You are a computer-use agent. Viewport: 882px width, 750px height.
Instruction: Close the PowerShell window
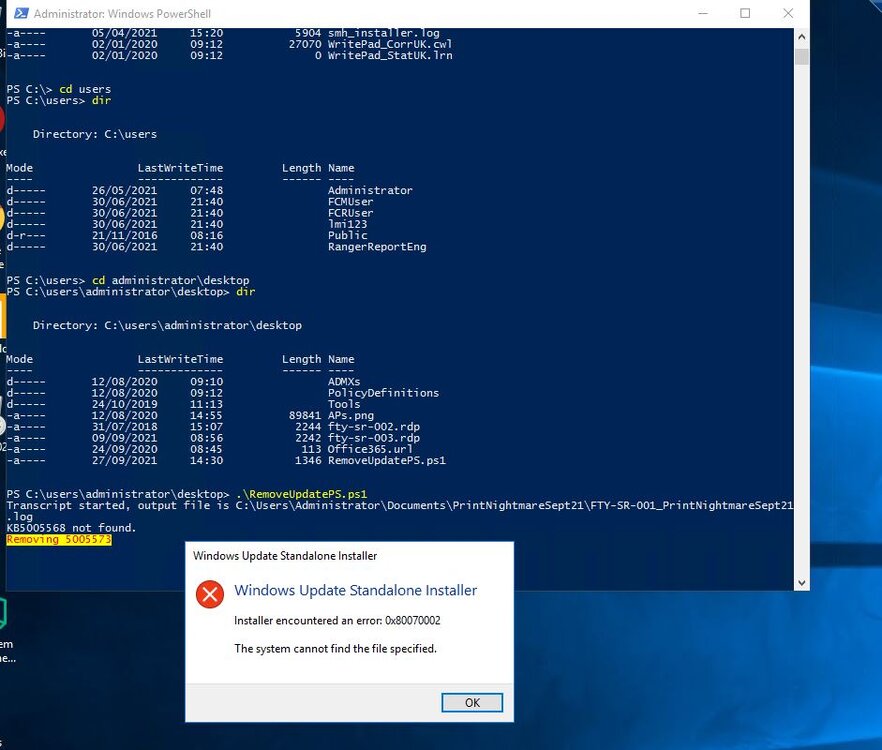[788, 13]
